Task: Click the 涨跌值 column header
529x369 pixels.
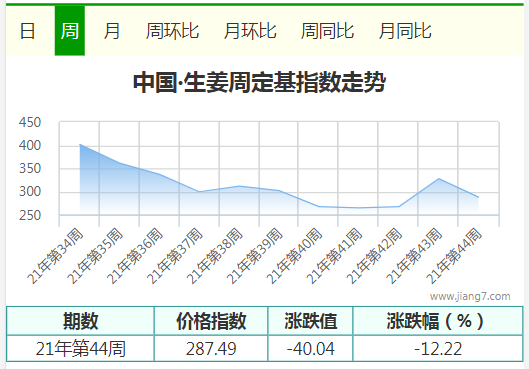Action: [x=310, y=321]
